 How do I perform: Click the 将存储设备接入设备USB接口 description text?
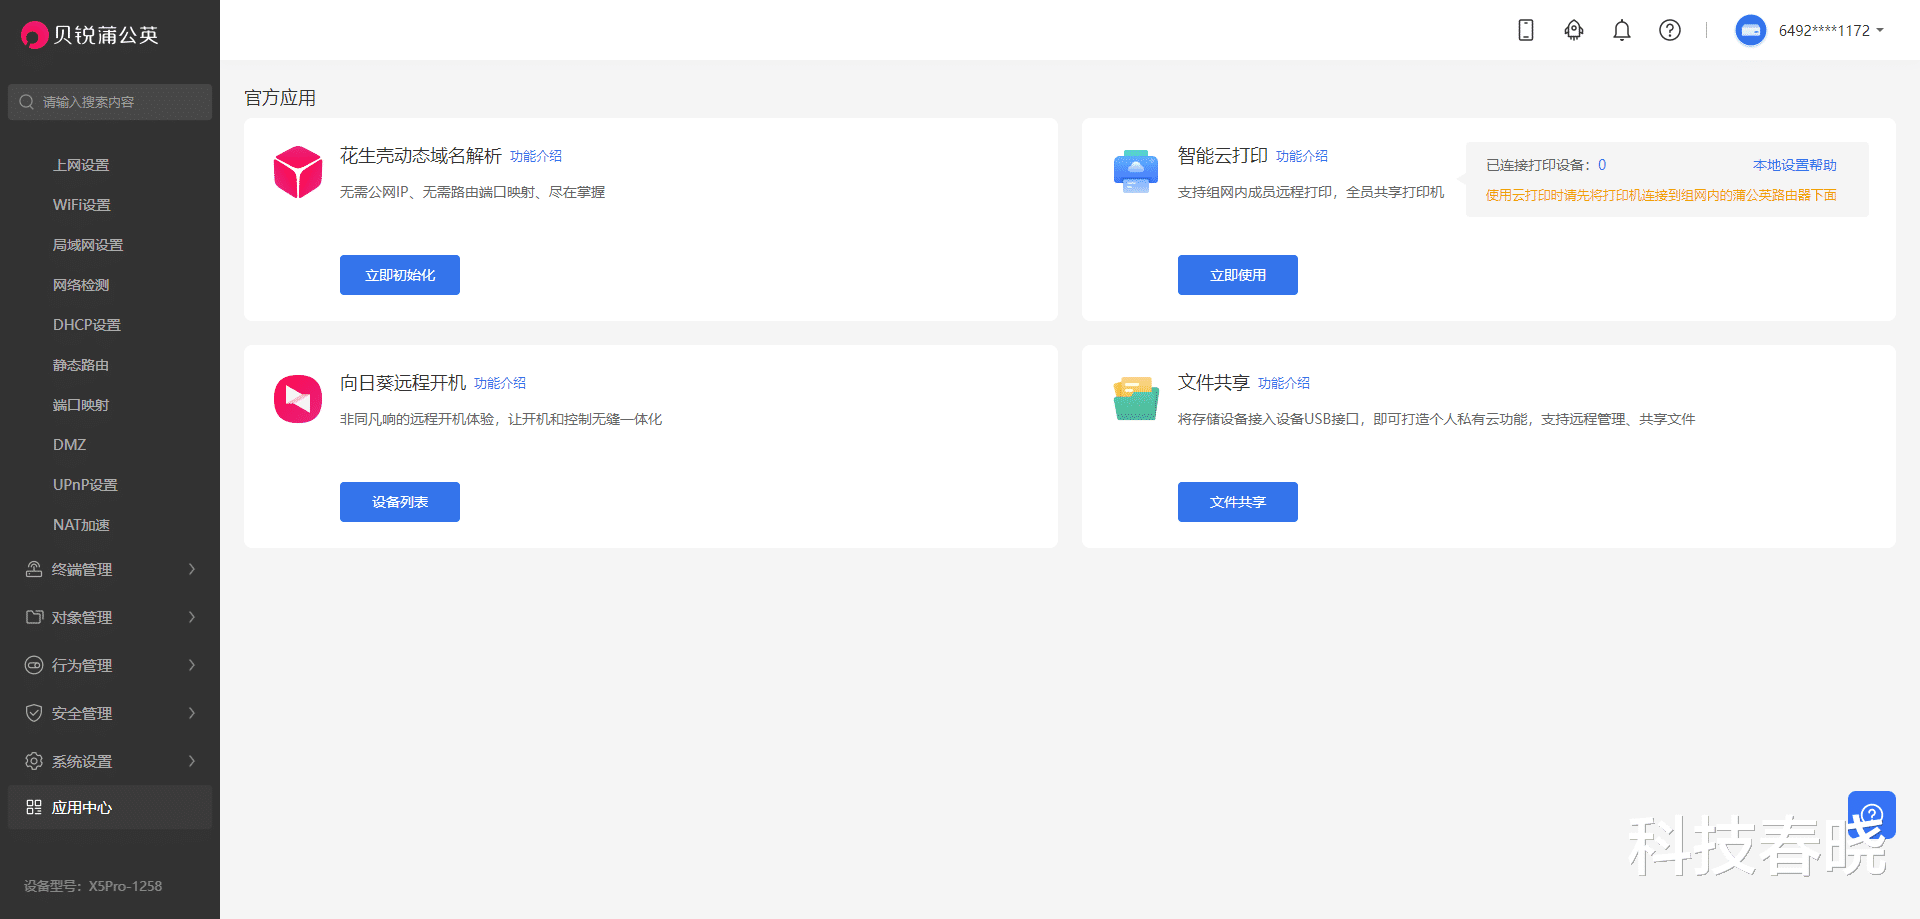(x=1437, y=419)
